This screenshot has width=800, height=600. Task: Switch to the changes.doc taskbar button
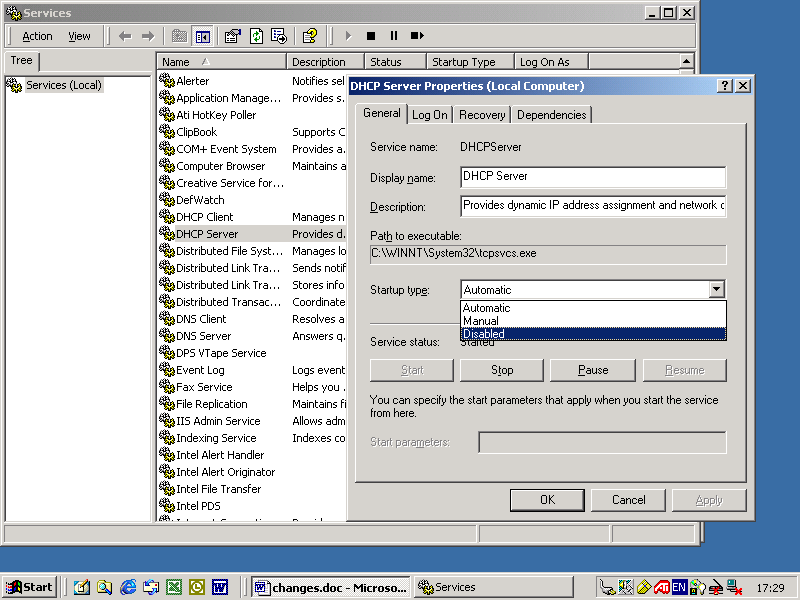[x=332, y=587]
